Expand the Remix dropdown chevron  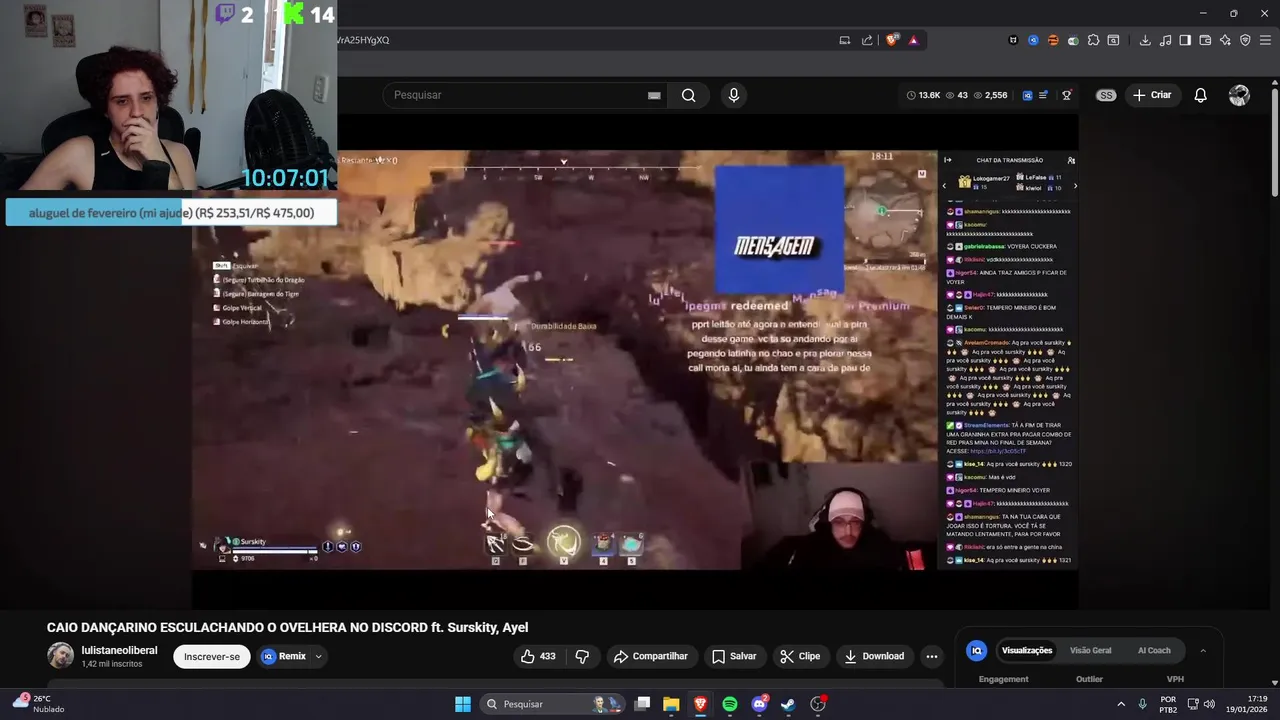tap(319, 656)
